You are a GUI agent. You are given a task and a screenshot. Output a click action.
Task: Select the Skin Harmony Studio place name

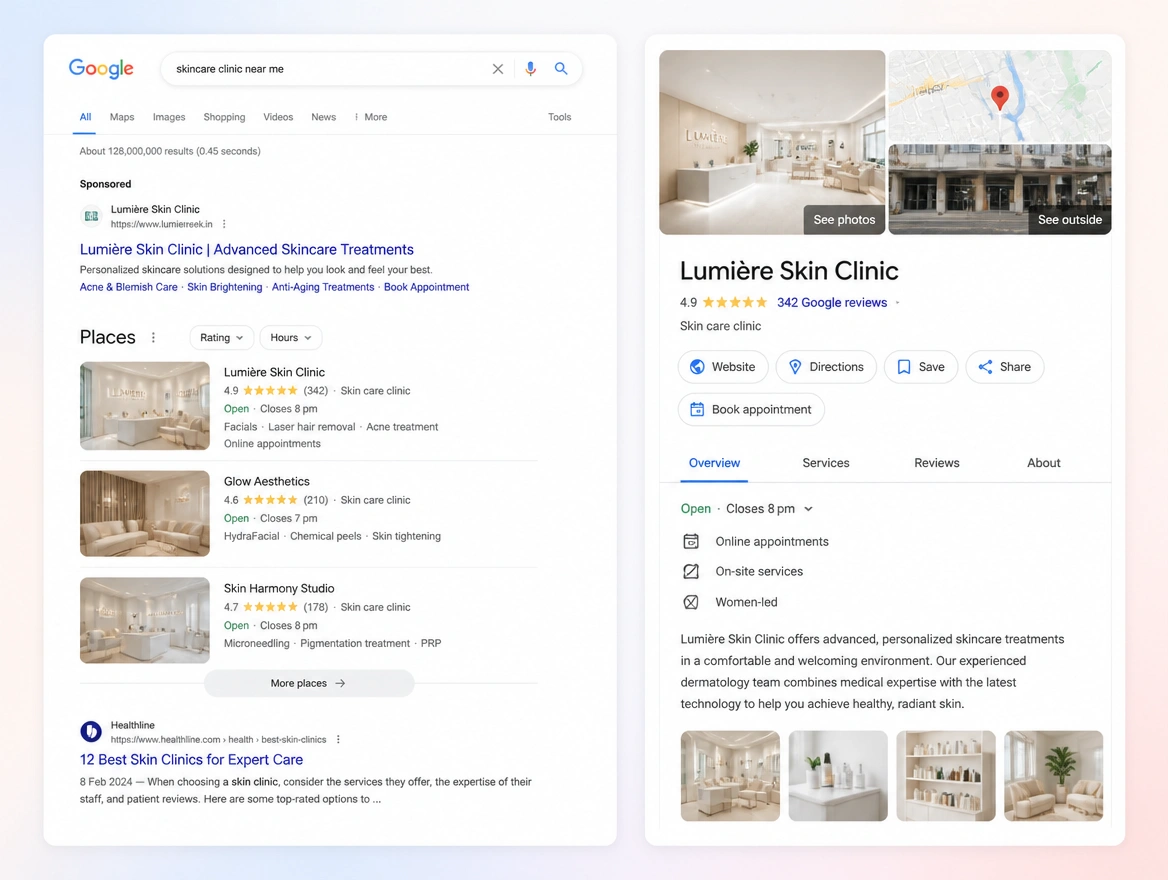(279, 588)
